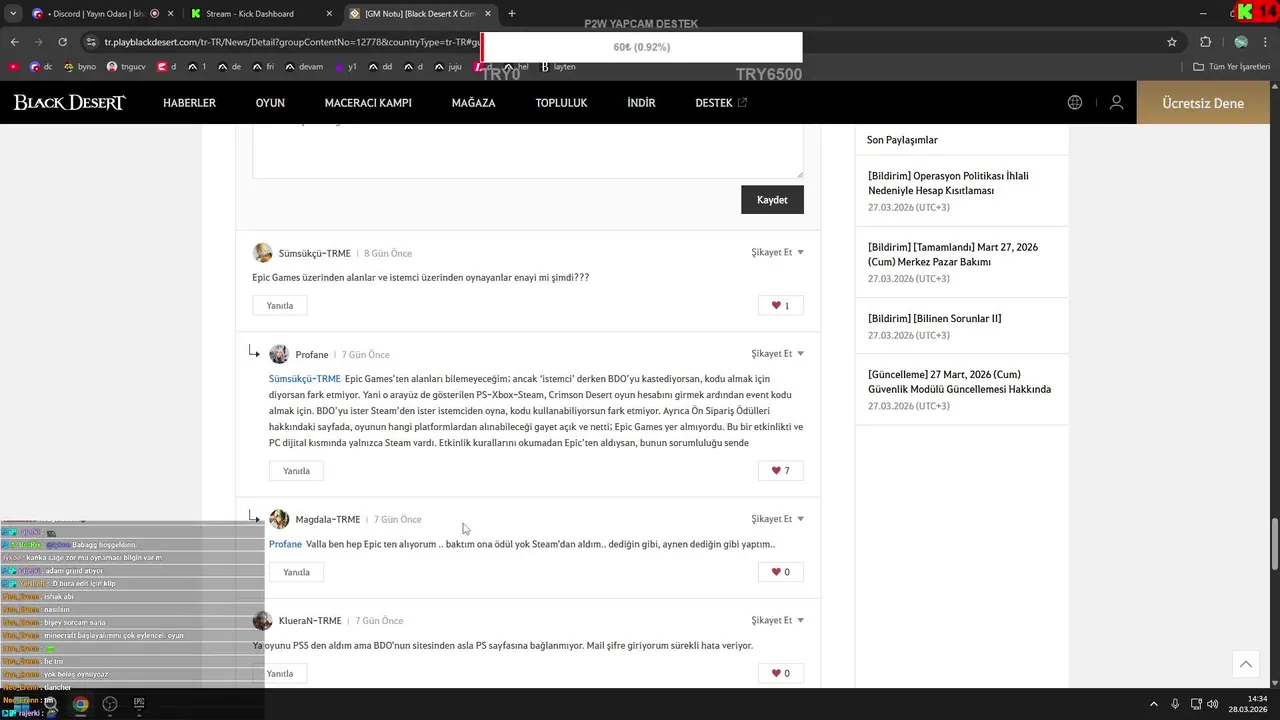Expand 'Şikayet Et' on Profane's comment

(x=777, y=354)
